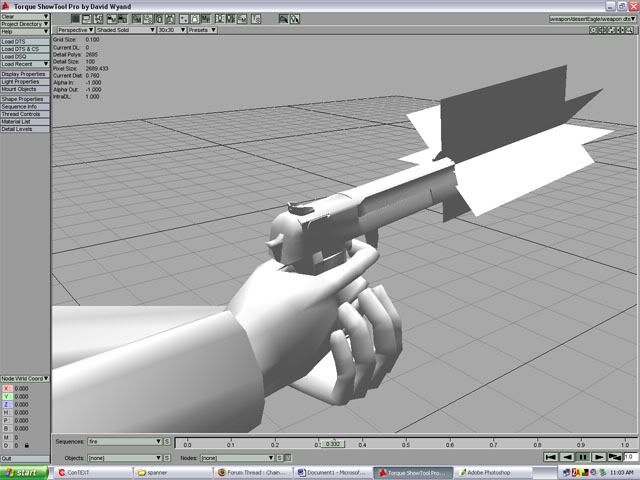Screen dimensions: 640x480
Task: Open the Project Directory menu
Action: click(25, 23)
